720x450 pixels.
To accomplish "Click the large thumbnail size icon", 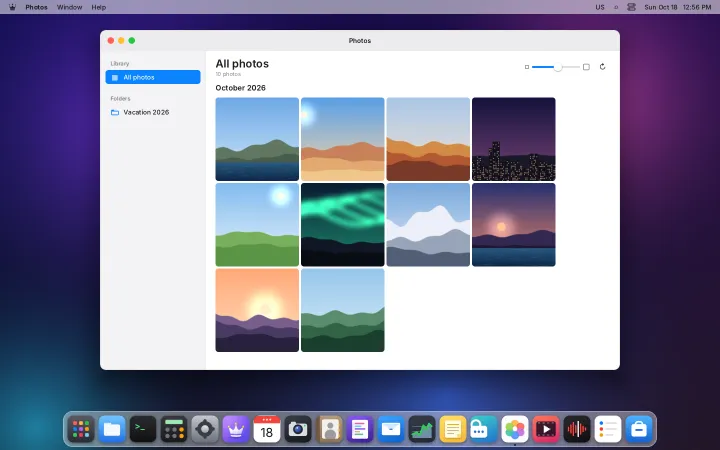I will tap(586, 67).
